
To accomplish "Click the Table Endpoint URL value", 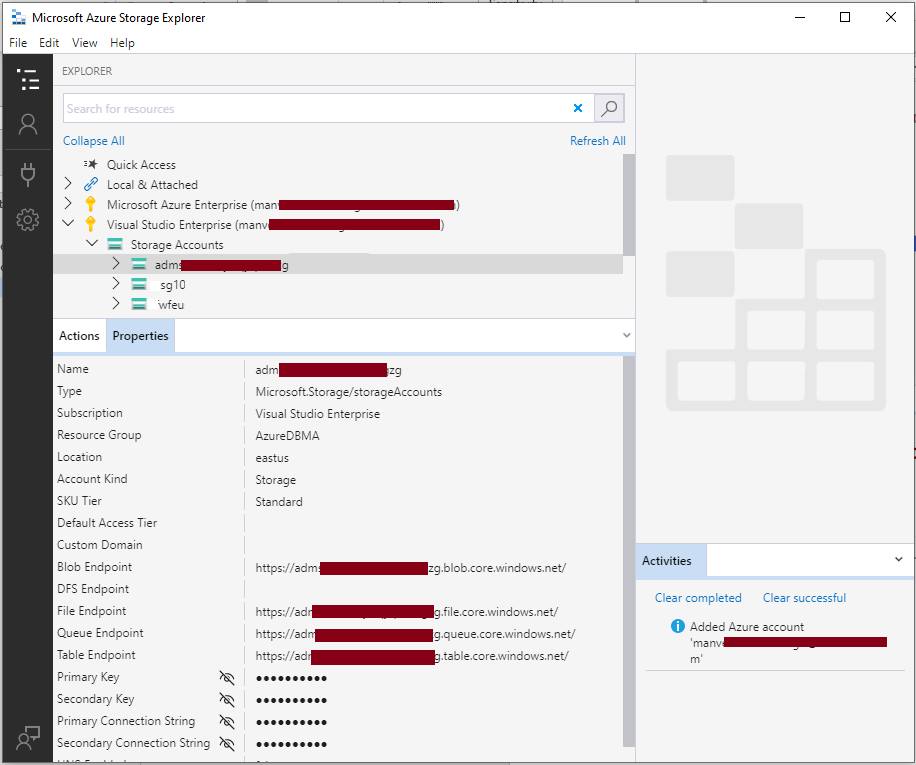I will tap(412, 656).
